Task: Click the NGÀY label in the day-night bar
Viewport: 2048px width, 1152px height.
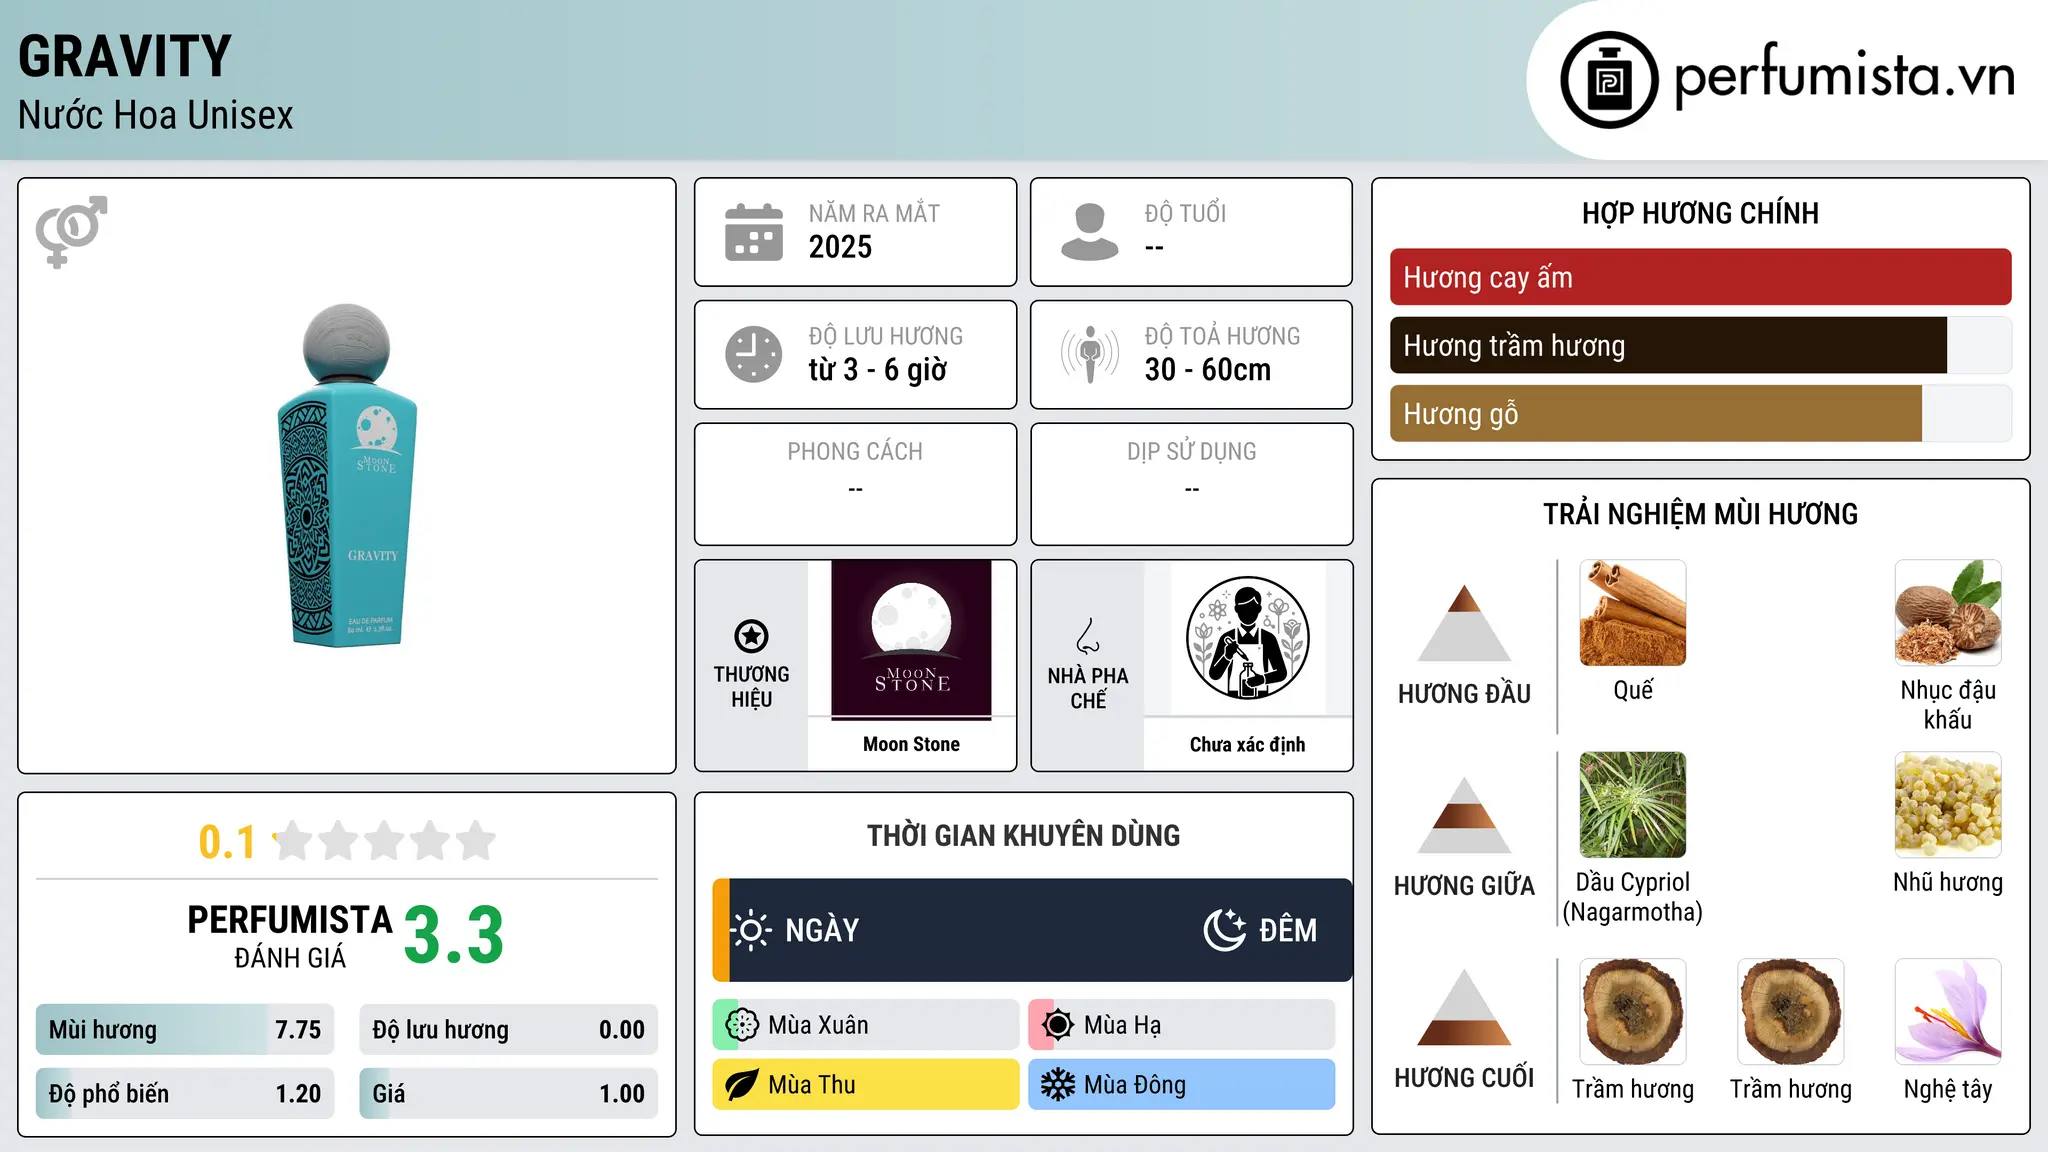Action: click(822, 930)
